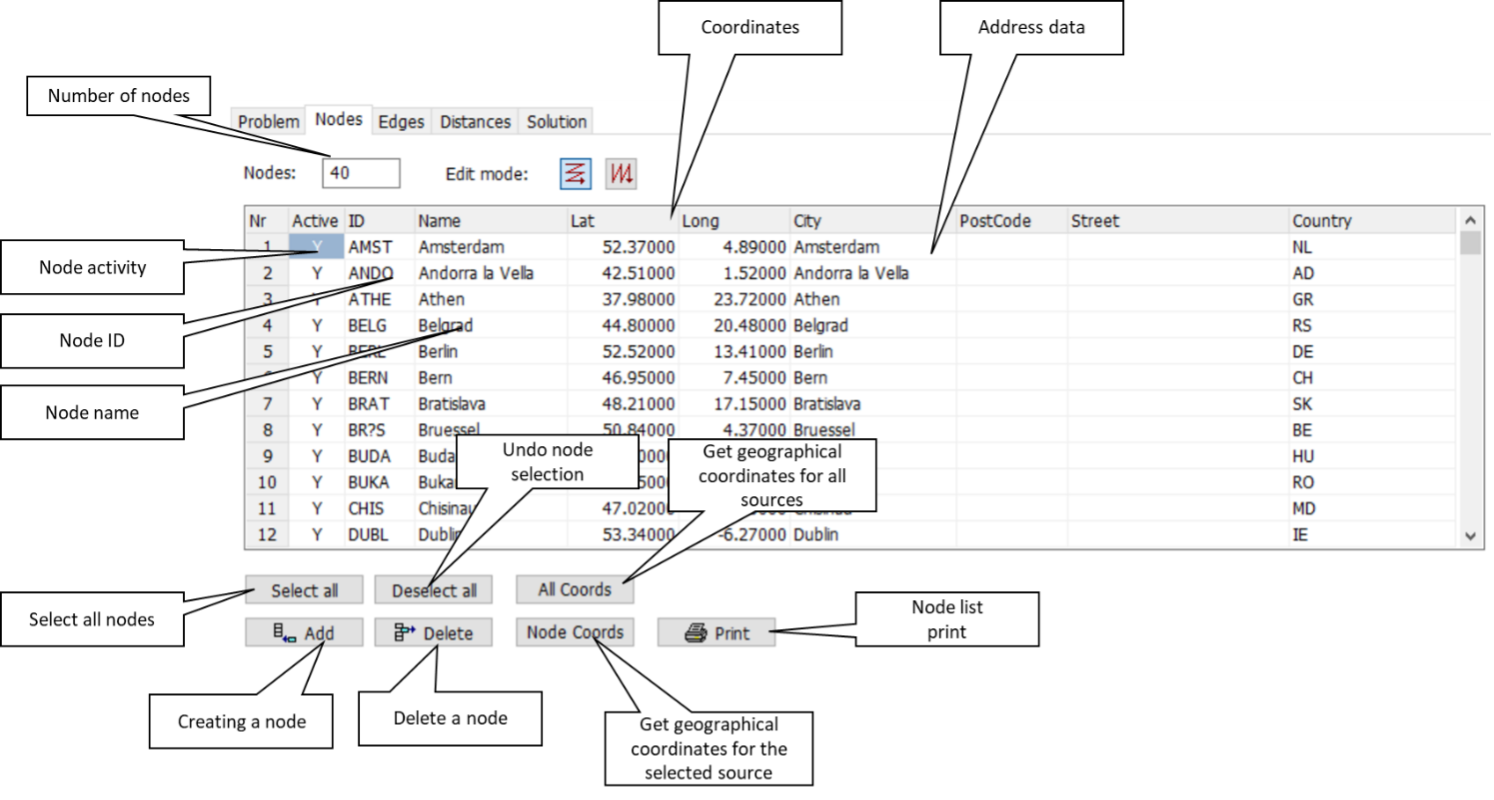Open the Solution tab
1494x800 pixels.
[556, 121]
